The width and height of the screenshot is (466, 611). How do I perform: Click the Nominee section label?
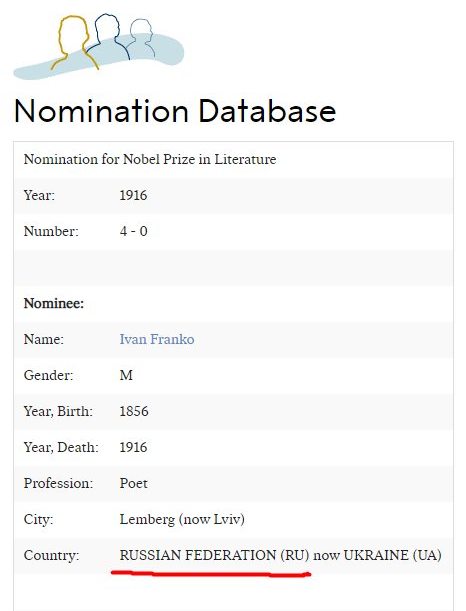pos(54,303)
